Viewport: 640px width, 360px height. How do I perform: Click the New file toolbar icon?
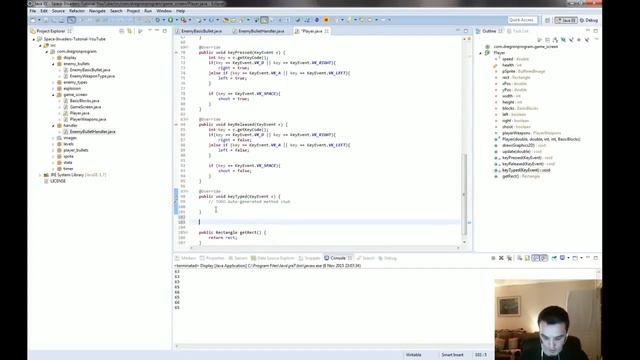click(x=33, y=20)
